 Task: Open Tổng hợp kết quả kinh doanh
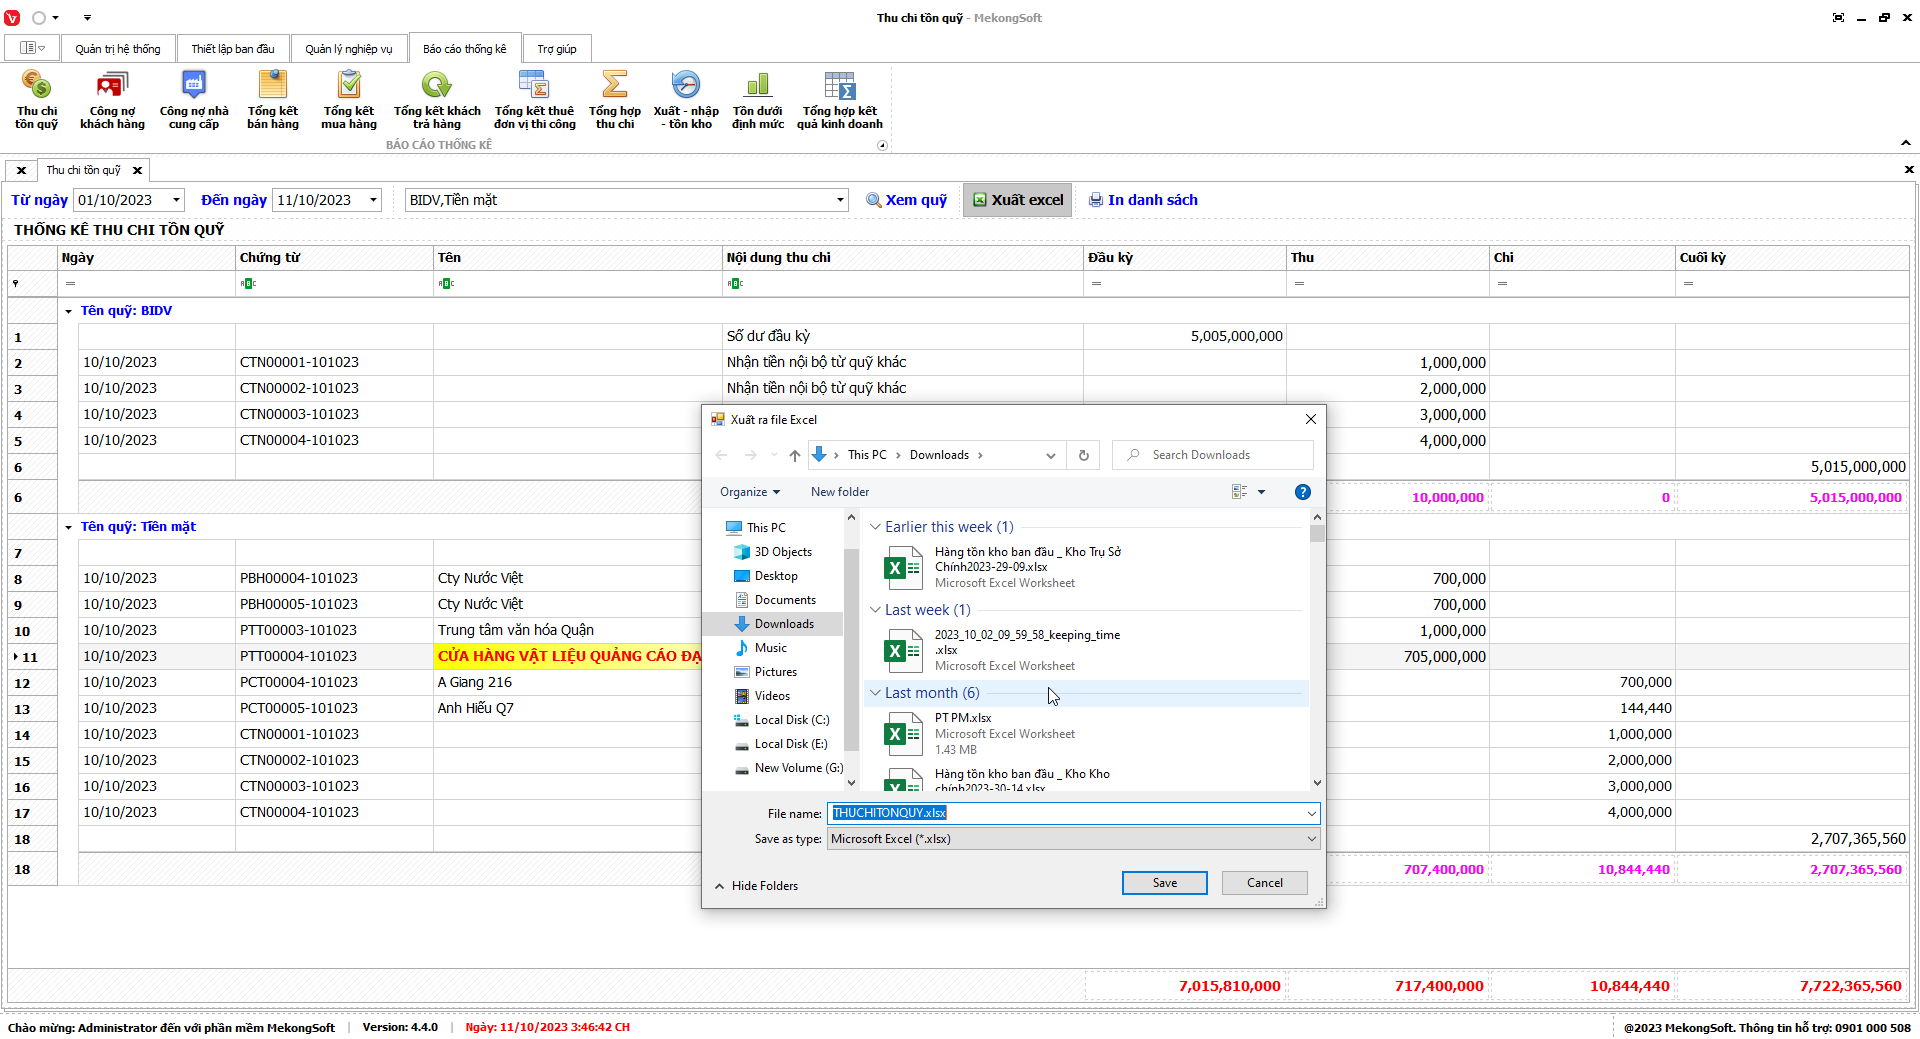(x=839, y=99)
